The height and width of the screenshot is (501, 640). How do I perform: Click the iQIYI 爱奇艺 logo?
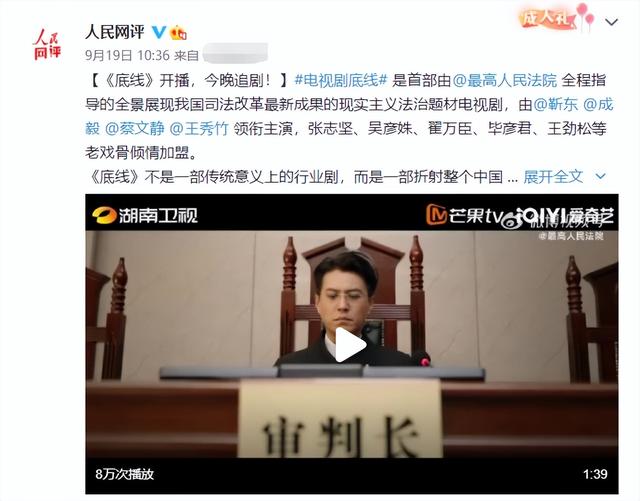click(565, 215)
